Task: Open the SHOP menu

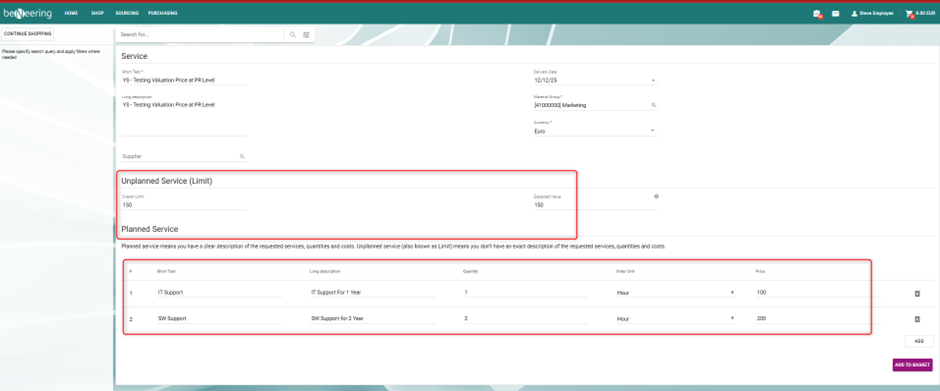Action: pos(97,13)
